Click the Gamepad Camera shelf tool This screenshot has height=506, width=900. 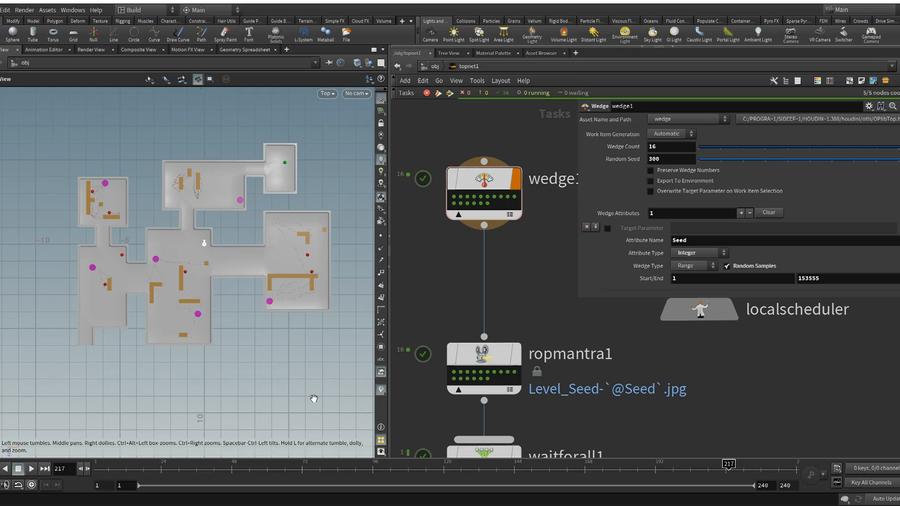pyautogui.click(x=871, y=34)
